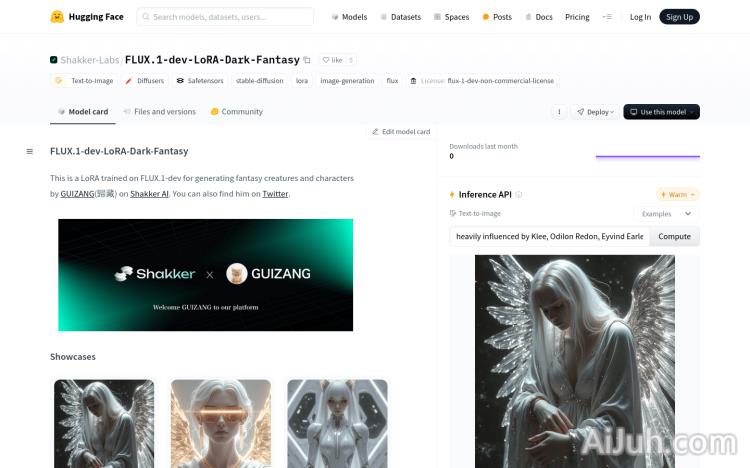Open the angel with crystal wings showcase thumbnail

104,423
